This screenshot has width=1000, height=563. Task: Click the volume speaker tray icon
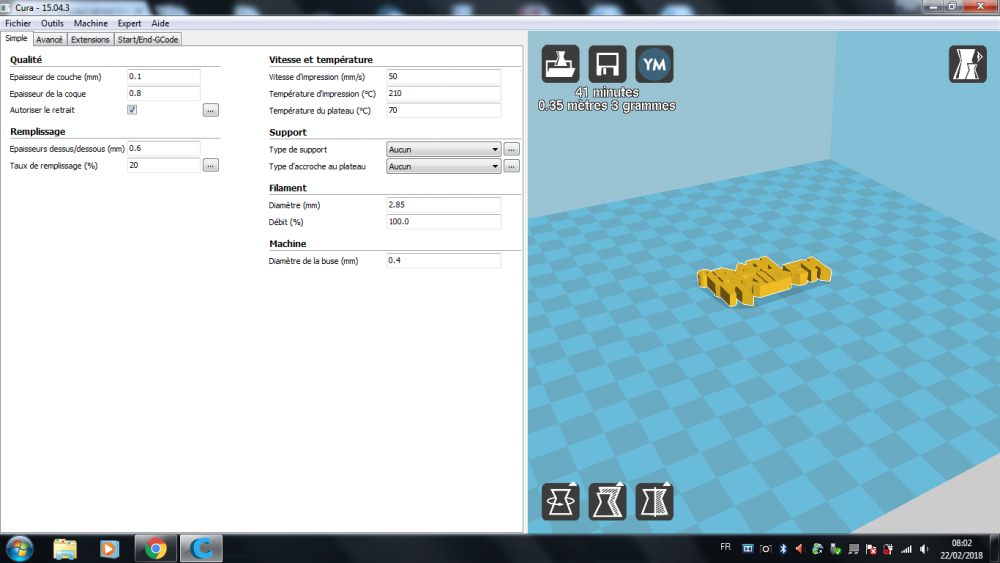pos(923,549)
